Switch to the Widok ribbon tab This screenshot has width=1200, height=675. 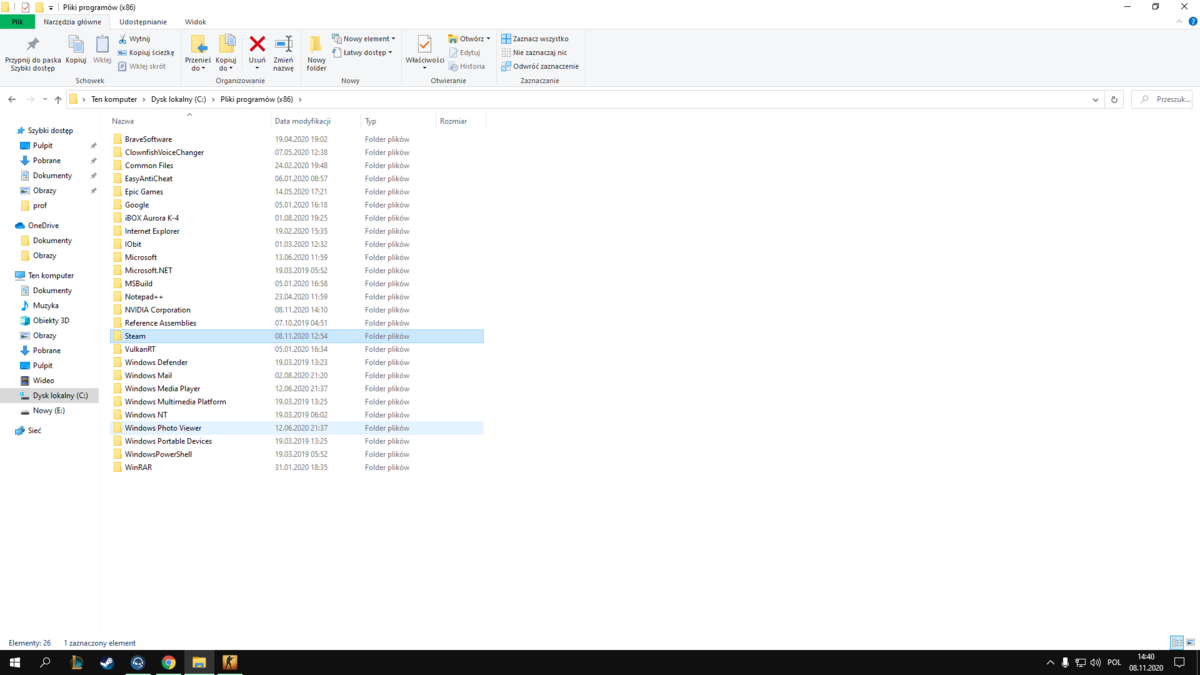pos(195,21)
